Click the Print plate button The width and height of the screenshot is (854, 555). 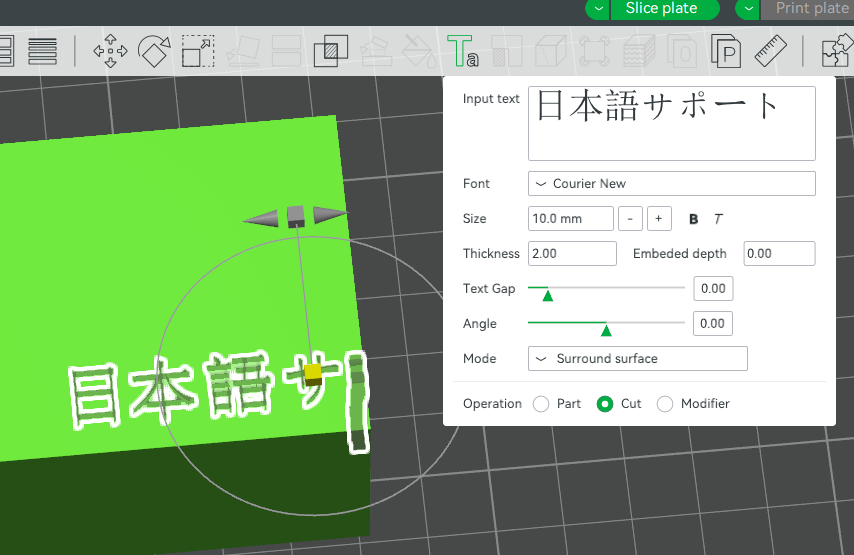(x=808, y=9)
